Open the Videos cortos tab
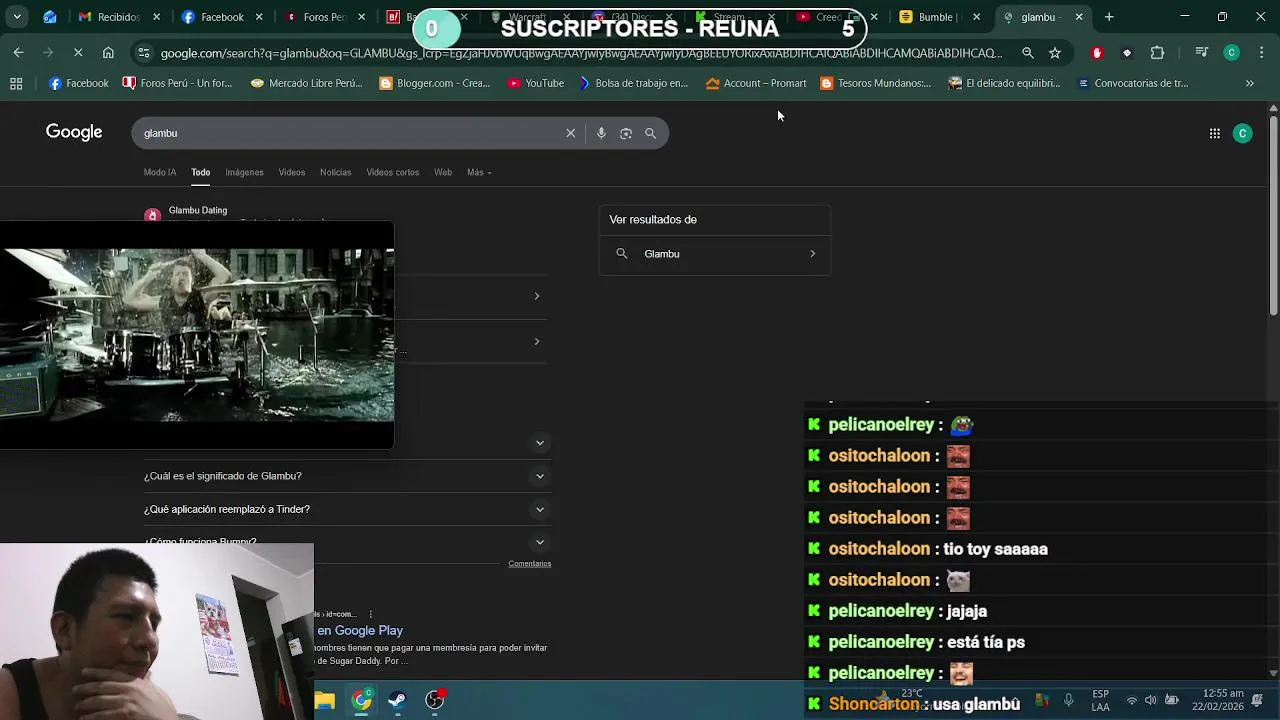Screen dimensions: 1280x720 point(393,172)
